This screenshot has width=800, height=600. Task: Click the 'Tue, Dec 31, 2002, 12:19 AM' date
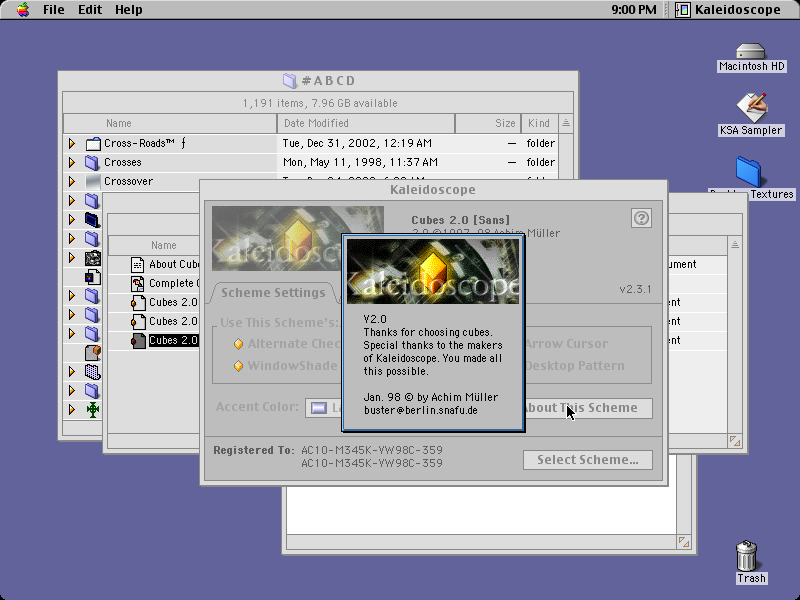pos(357,143)
